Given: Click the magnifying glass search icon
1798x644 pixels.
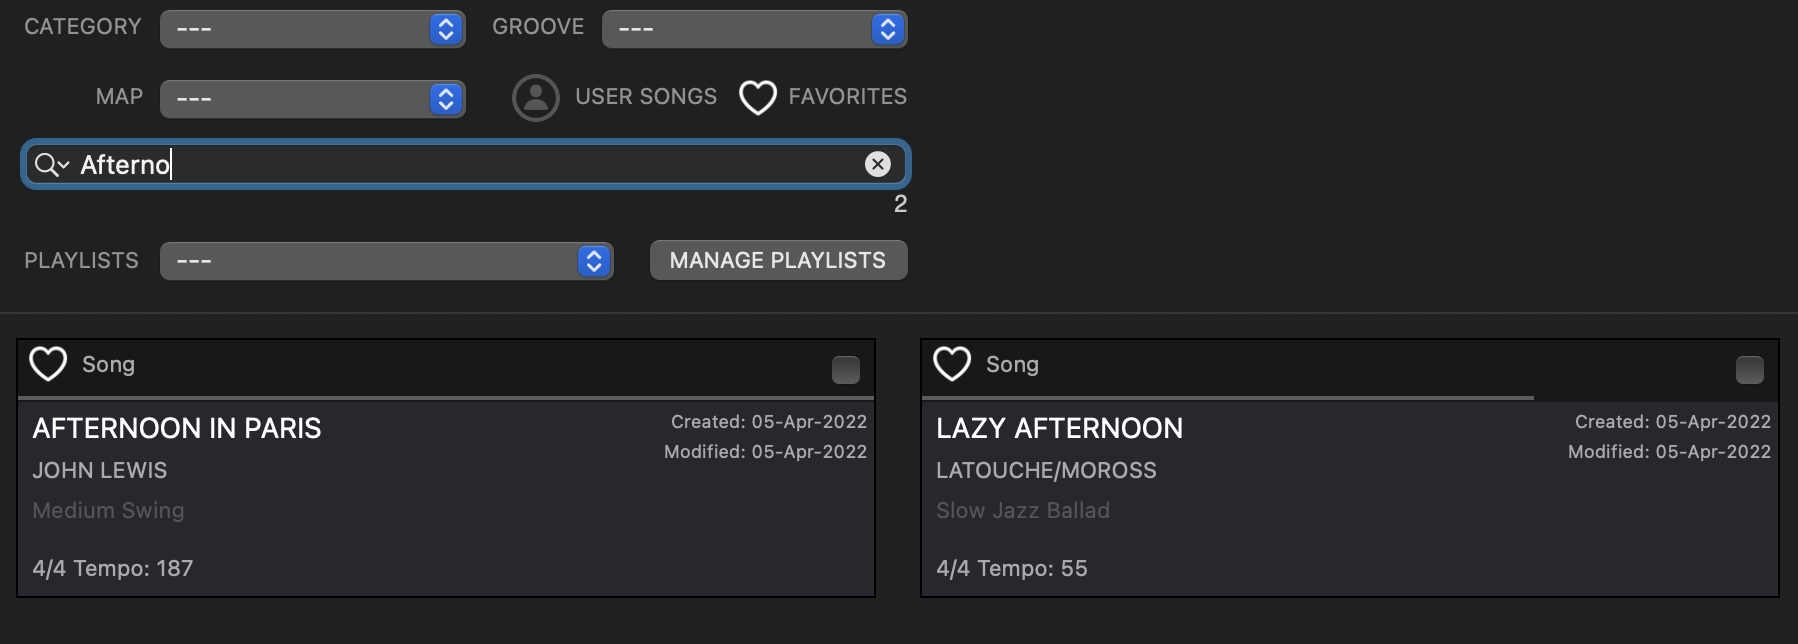Looking at the screenshot, I should point(46,164).
